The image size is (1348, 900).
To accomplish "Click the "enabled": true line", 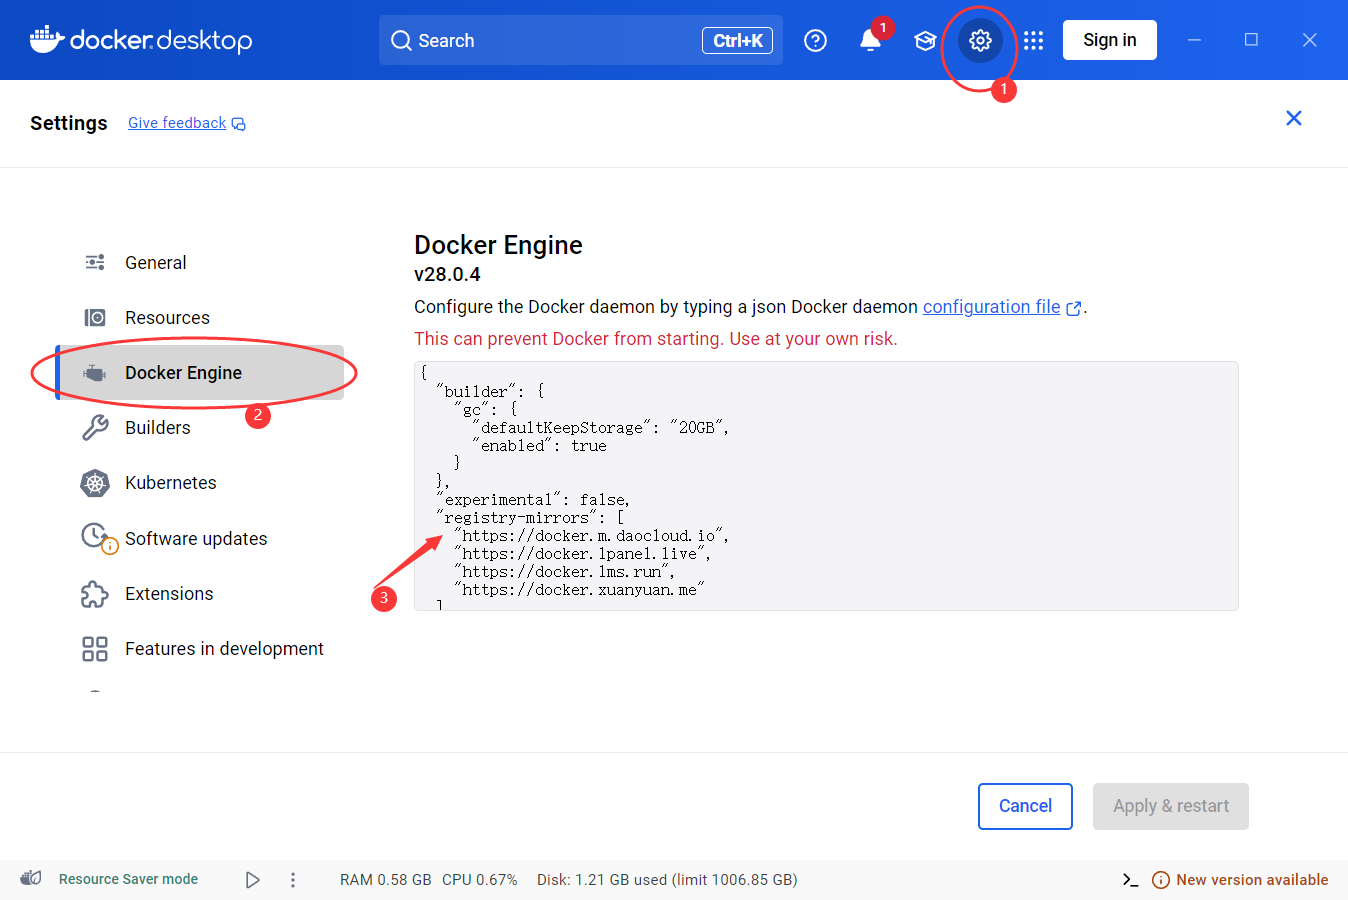I will 539,446.
